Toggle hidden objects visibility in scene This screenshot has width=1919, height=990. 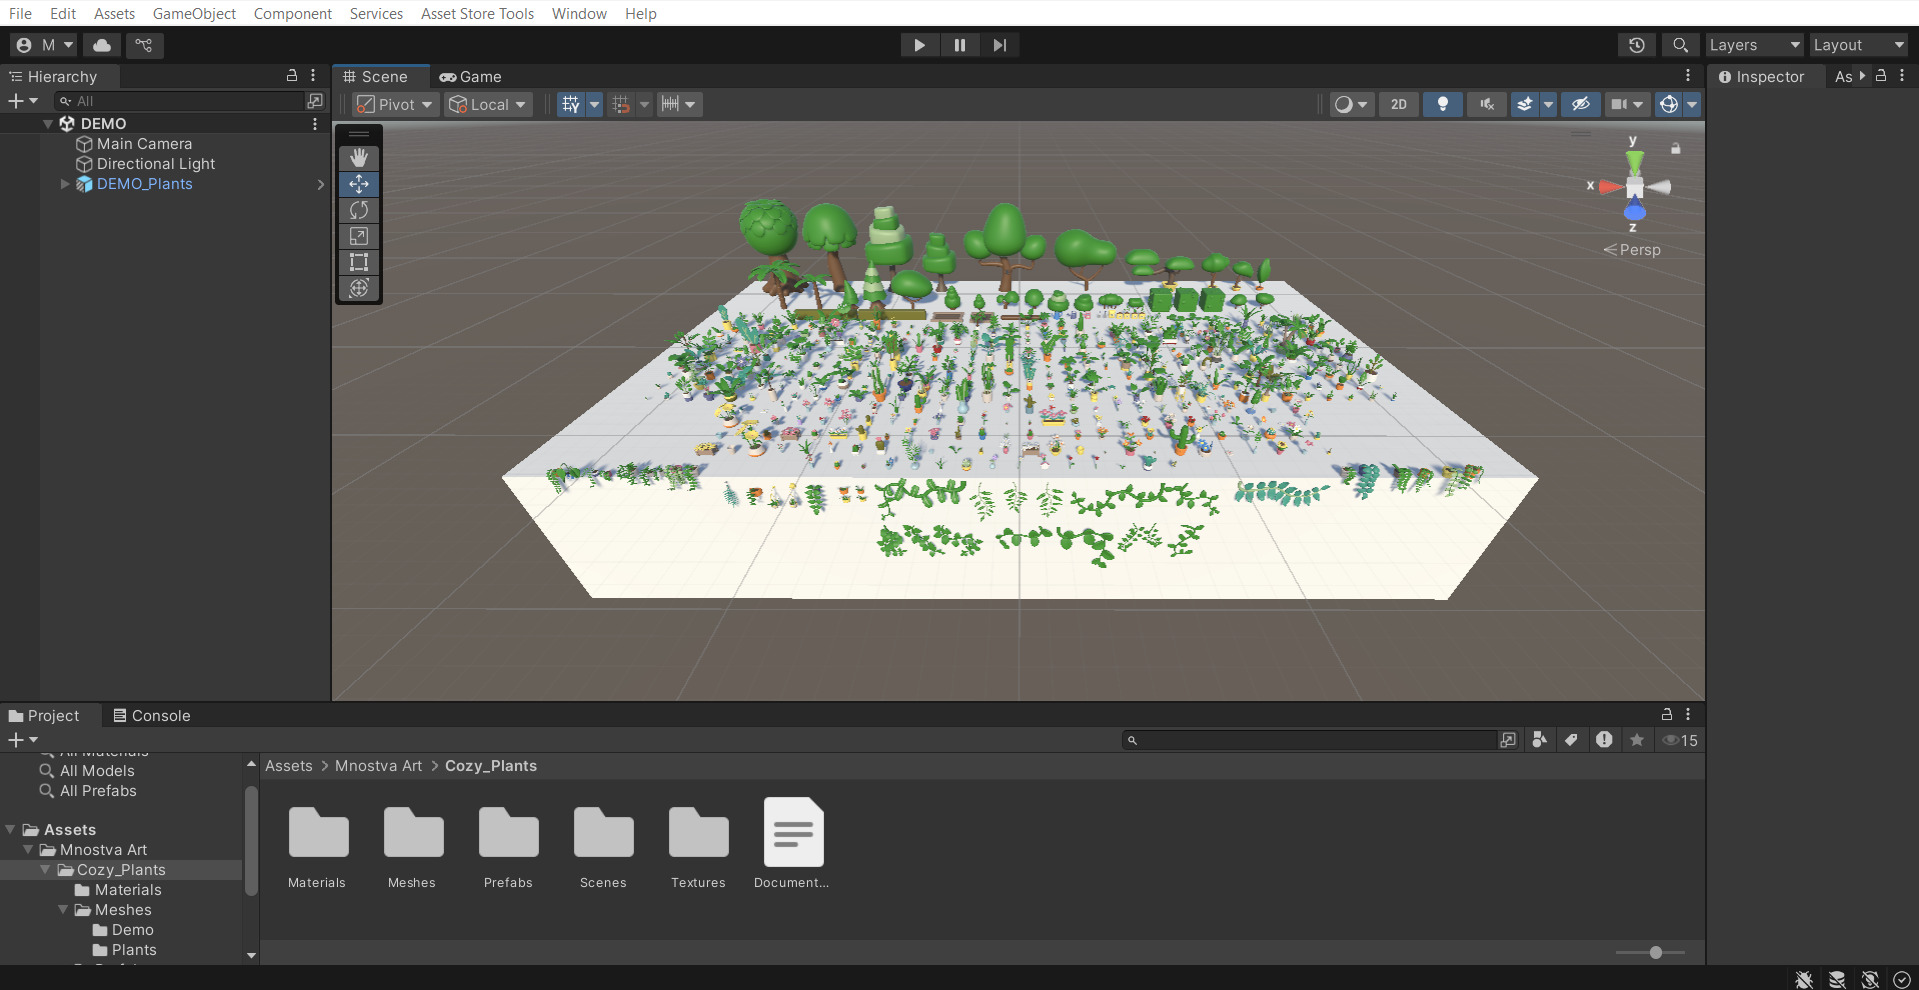click(x=1580, y=104)
